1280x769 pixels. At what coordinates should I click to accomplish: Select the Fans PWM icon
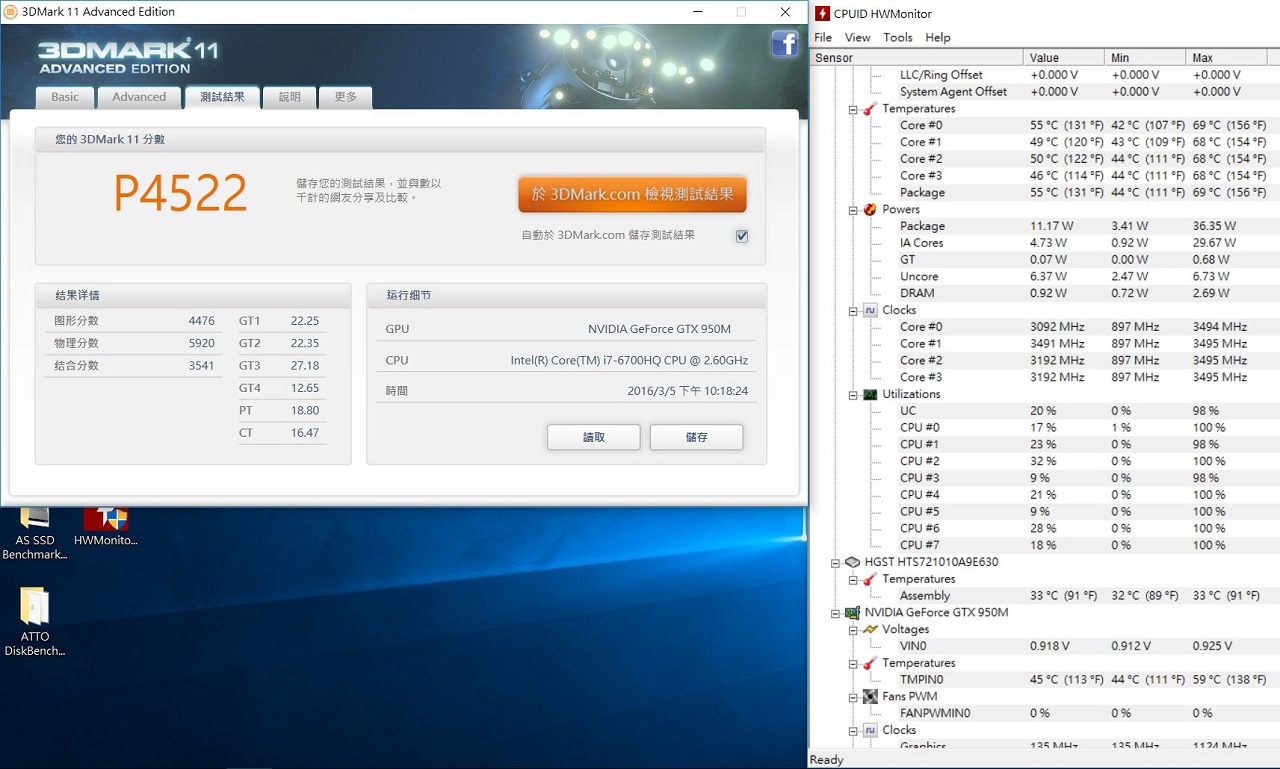tap(870, 696)
